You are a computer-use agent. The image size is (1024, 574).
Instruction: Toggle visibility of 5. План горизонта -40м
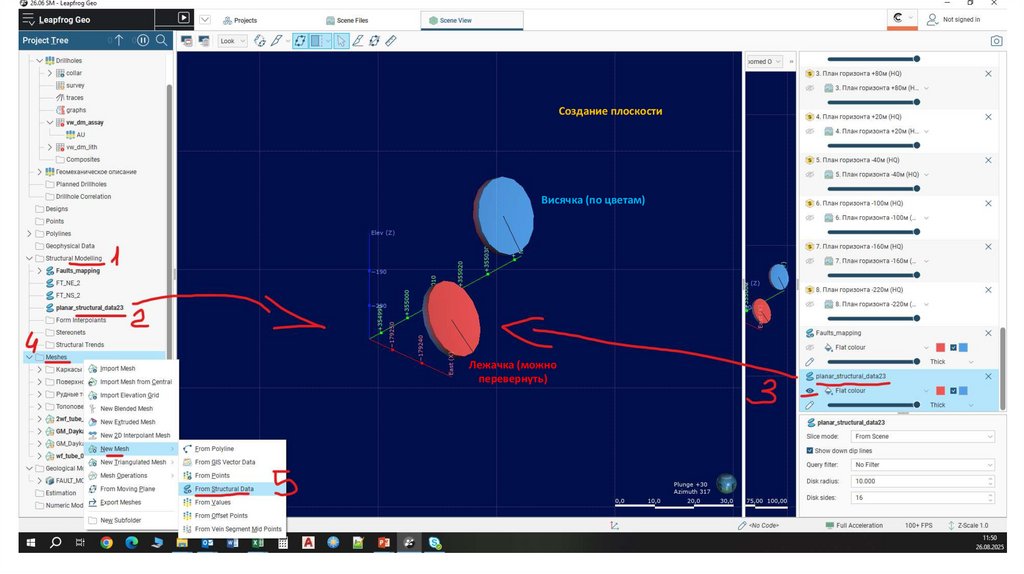point(810,174)
